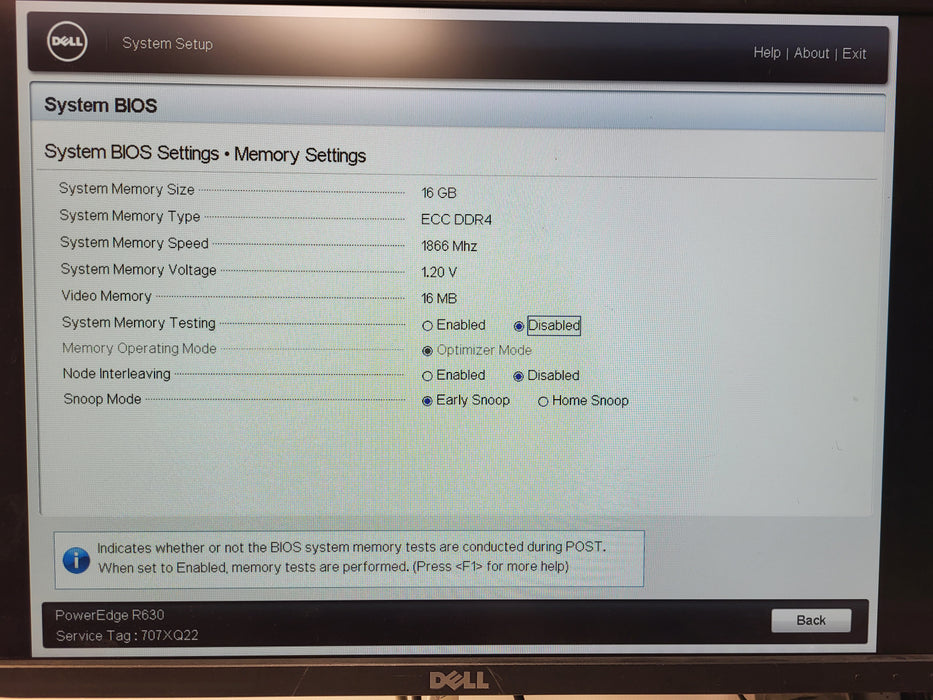Click the System BIOS heading
This screenshot has width=933, height=700.
(x=101, y=105)
